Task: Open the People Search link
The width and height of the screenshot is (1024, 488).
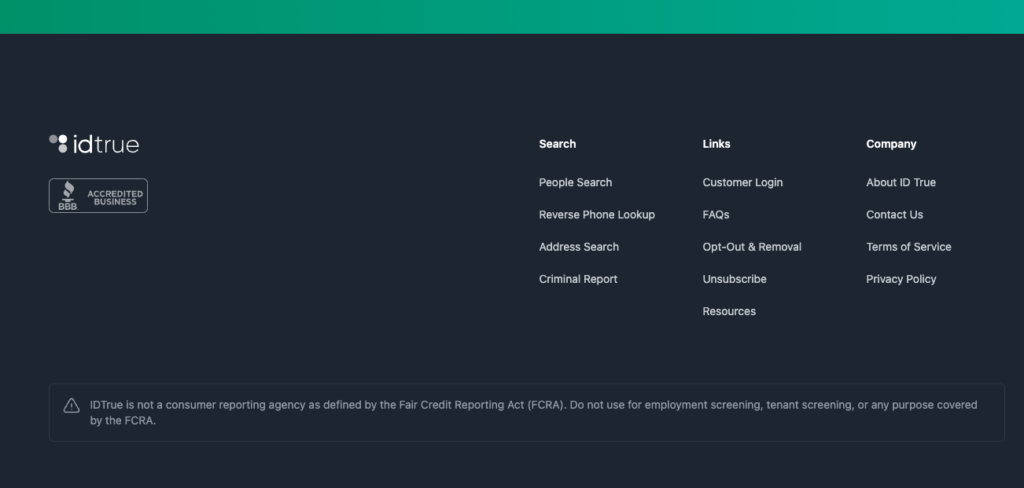Action: click(x=575, y=183)
